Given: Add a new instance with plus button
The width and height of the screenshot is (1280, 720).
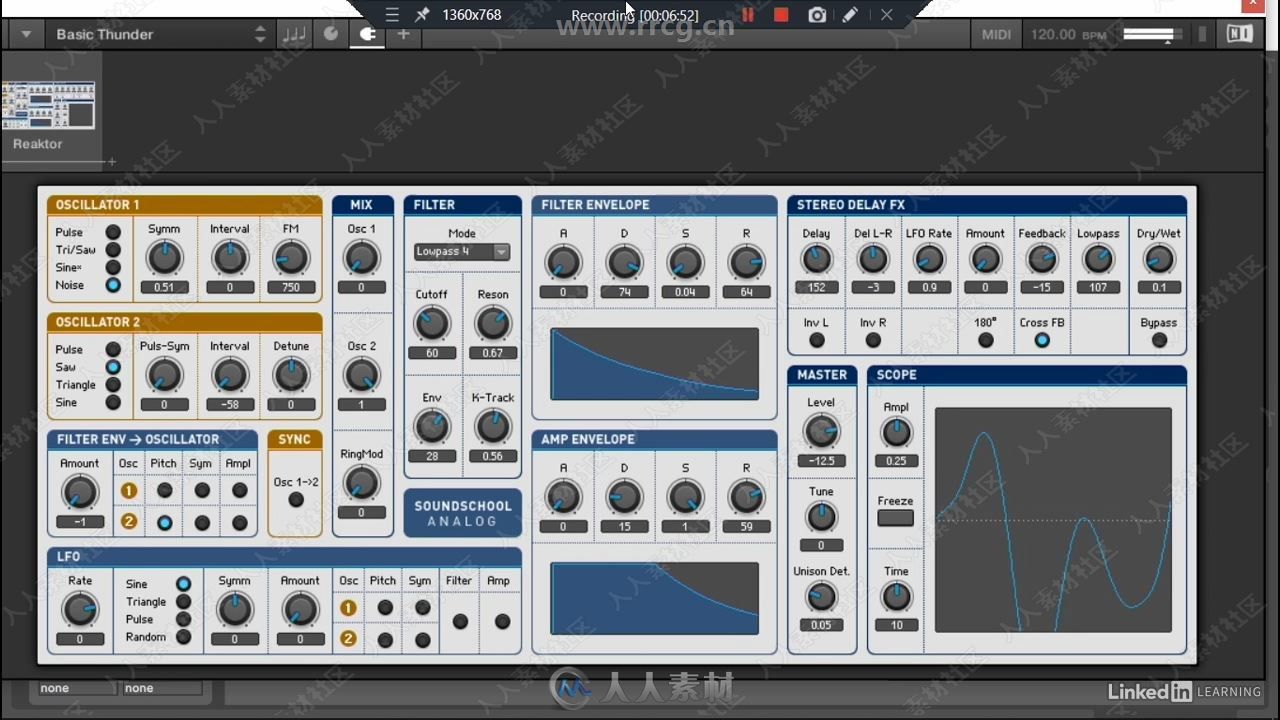Looking at the screenshot, I should tap(403, 34).
